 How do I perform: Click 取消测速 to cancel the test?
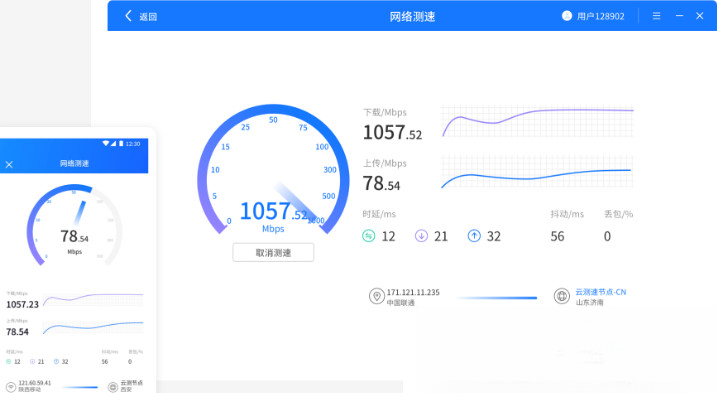pyautogui.click(x=273, y=253)
